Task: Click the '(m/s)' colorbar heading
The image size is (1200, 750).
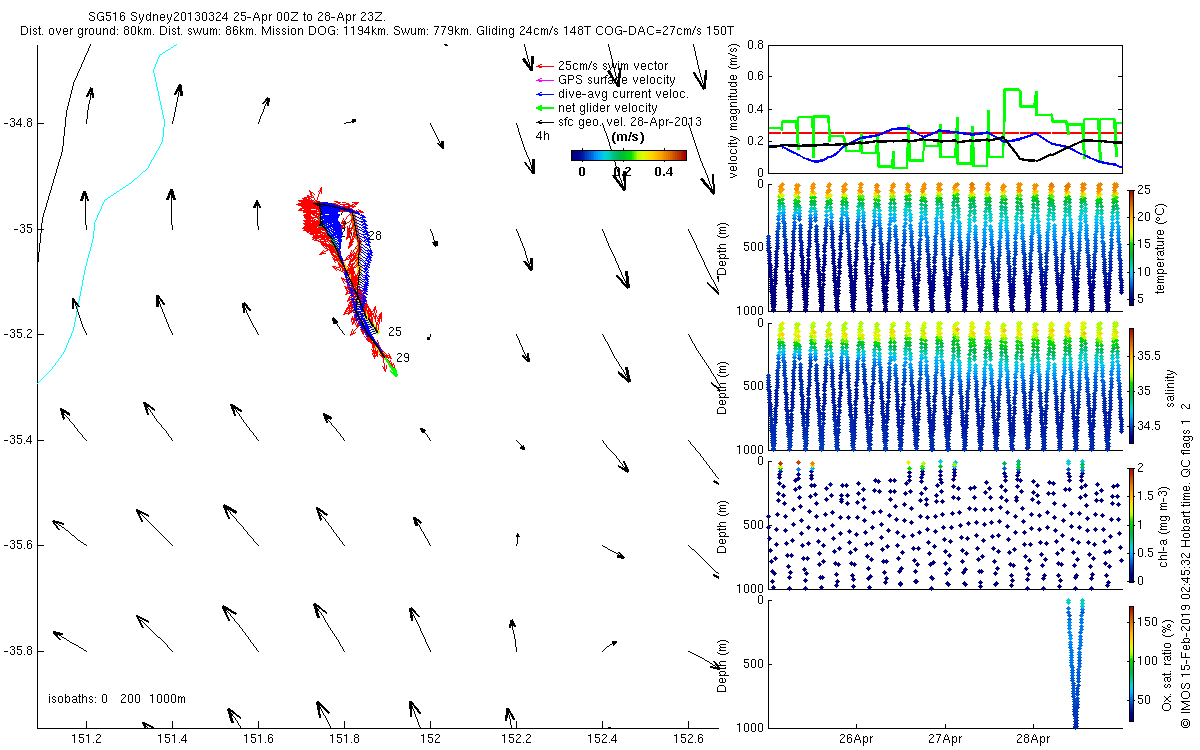Action: pos(627,136)
